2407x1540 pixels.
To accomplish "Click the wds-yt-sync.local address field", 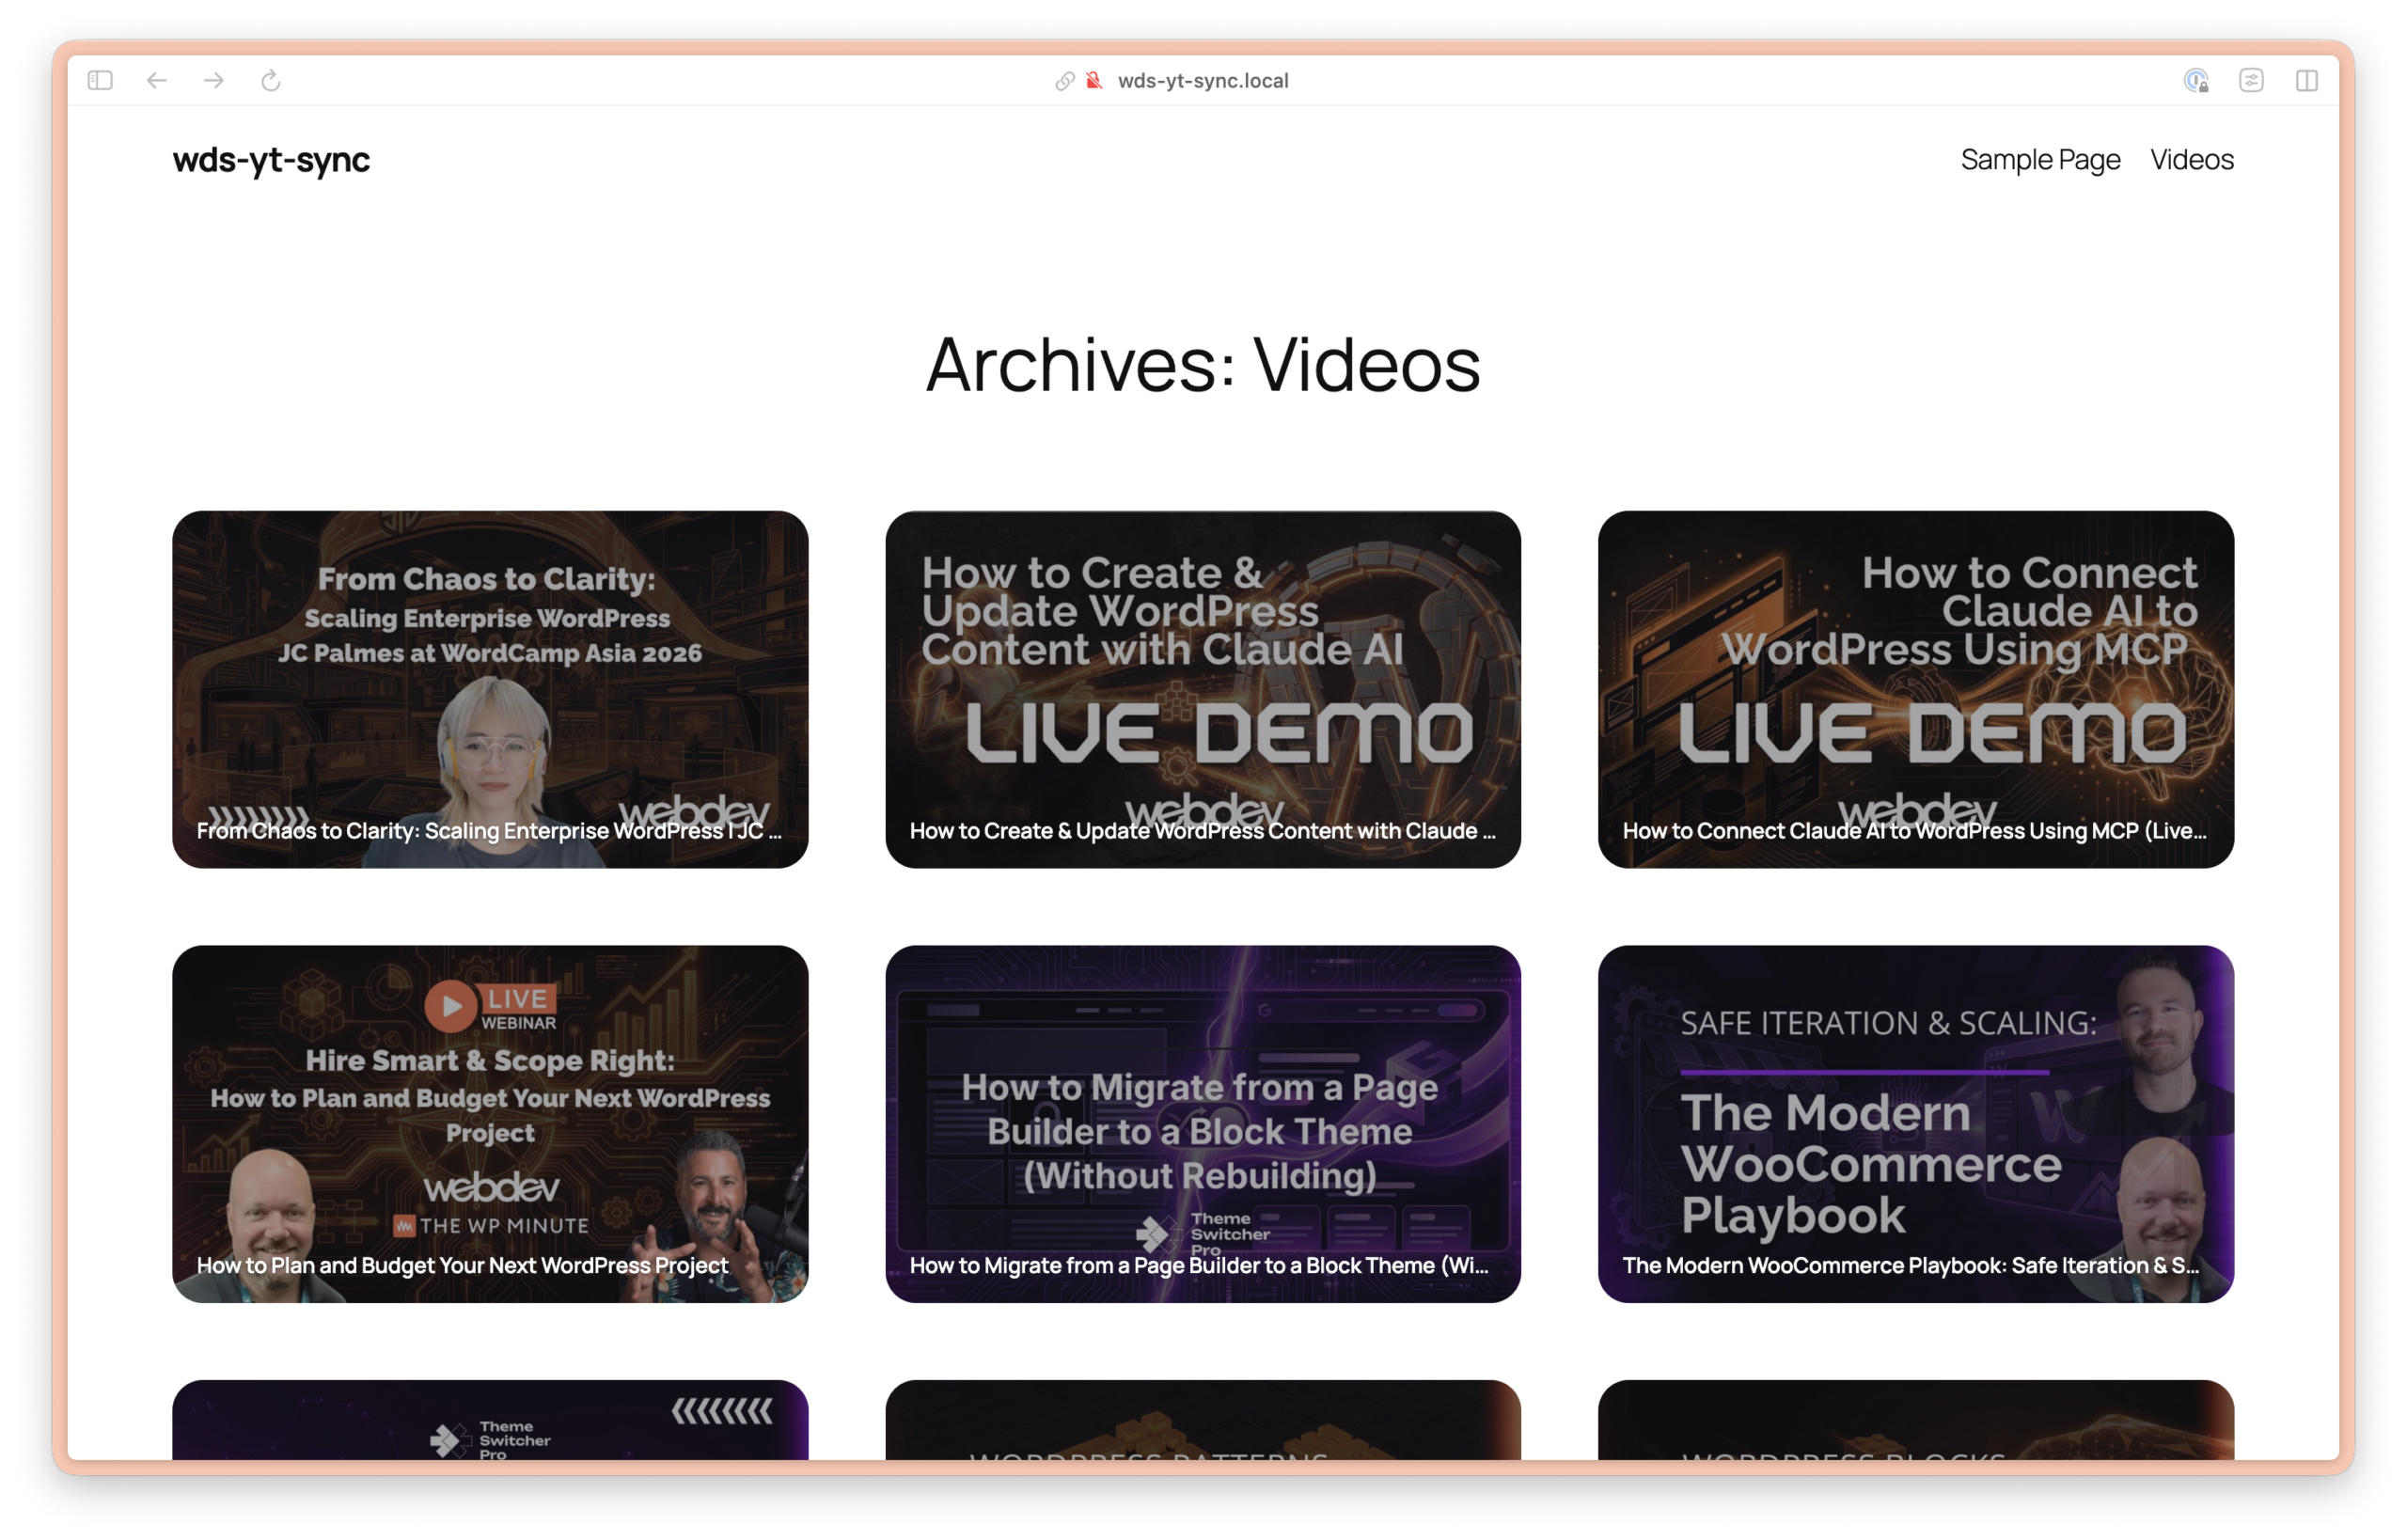I will [x=1203, y=80].
